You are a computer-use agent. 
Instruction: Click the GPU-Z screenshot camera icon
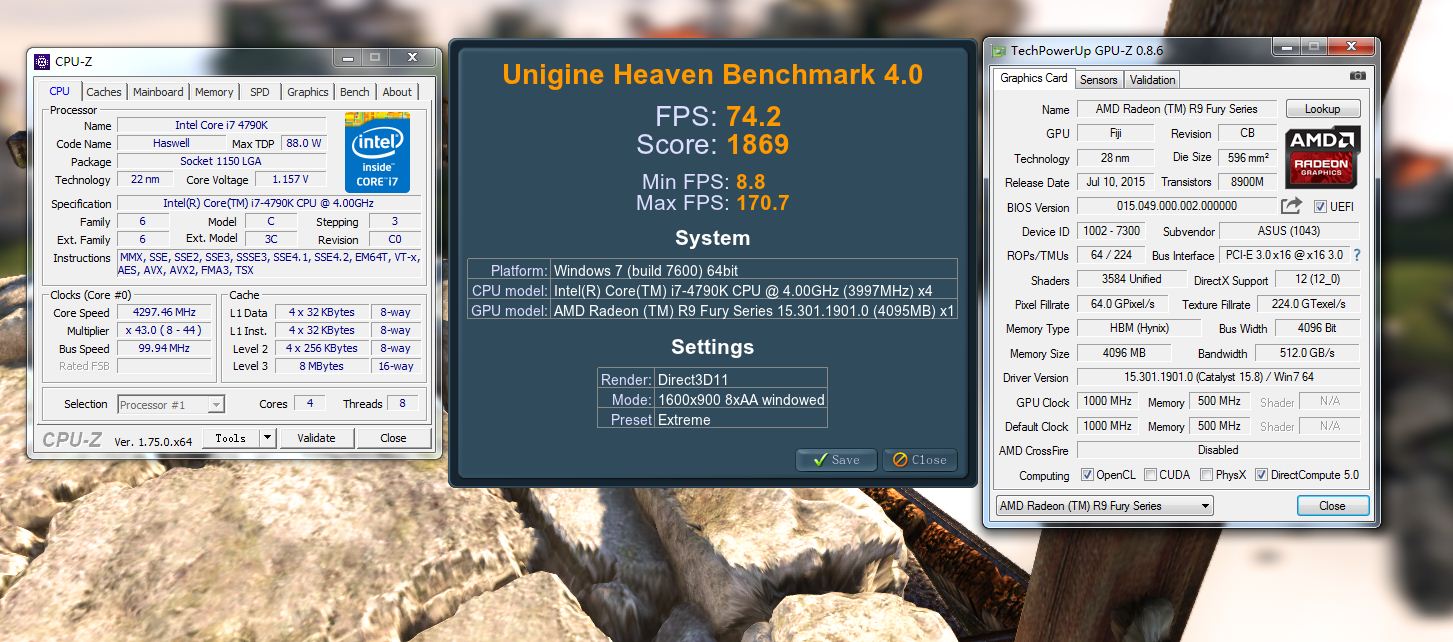click(1357, 76)
